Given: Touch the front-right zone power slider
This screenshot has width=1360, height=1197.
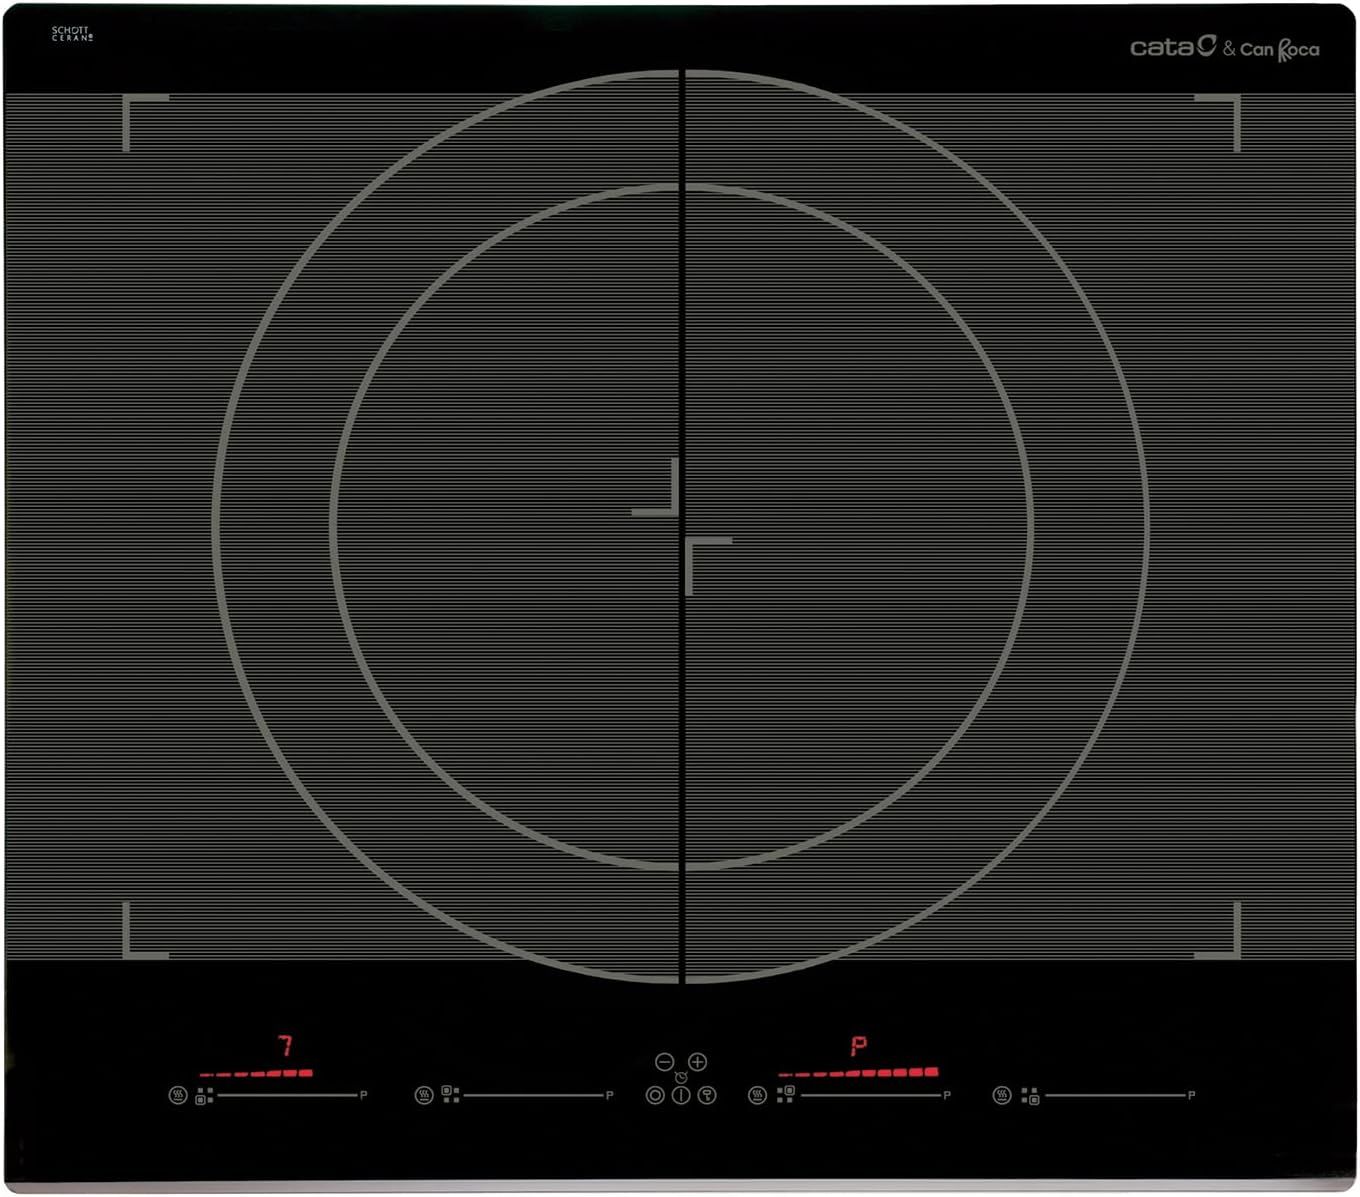Looking at the screenshot, I should [1114, 1096].
